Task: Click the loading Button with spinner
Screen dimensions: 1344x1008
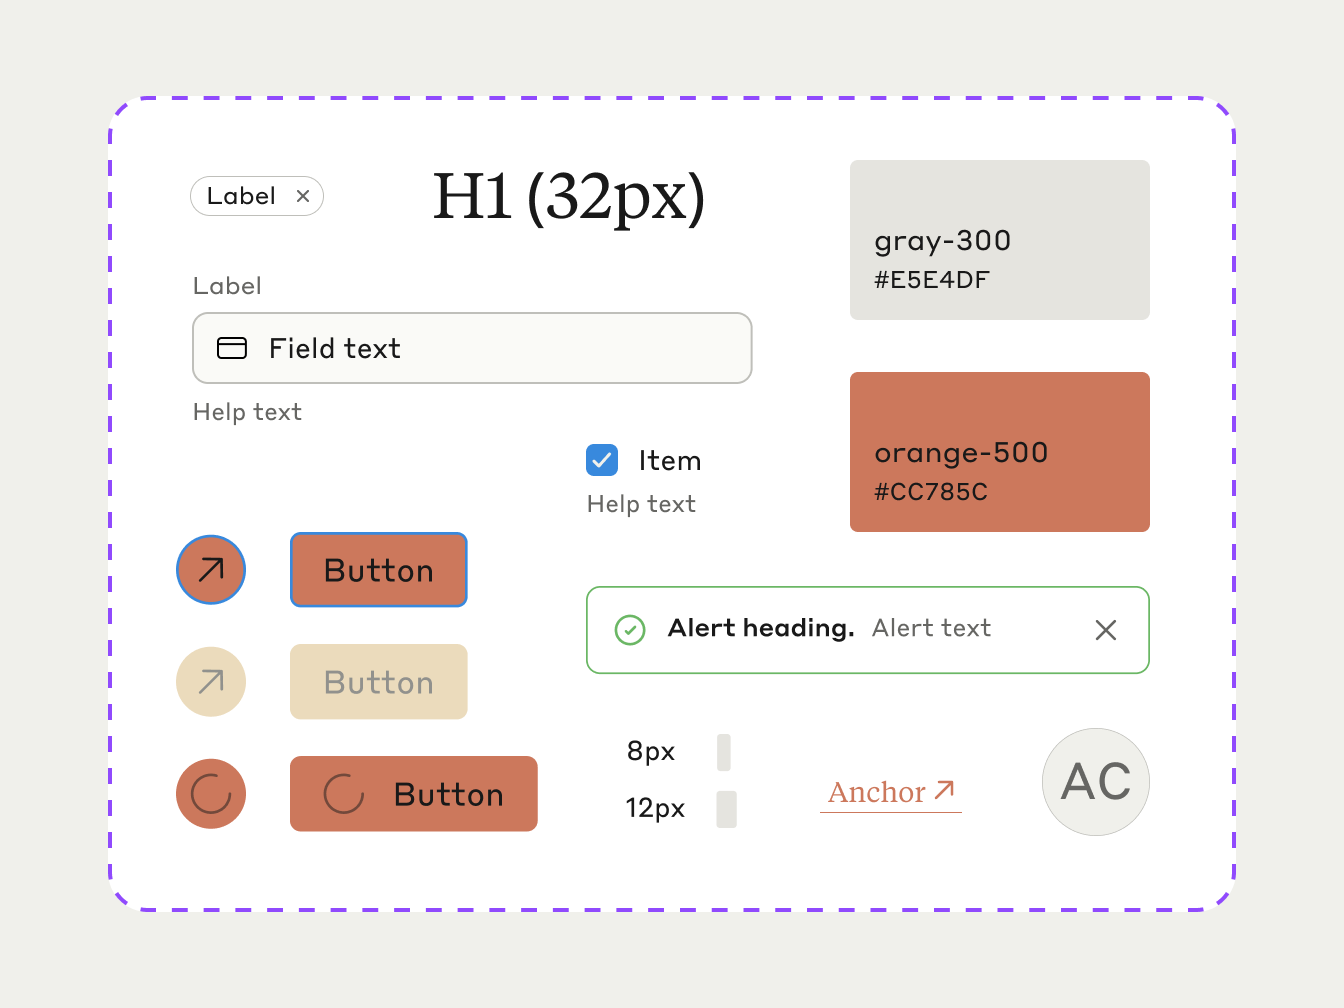Action: 414,794
